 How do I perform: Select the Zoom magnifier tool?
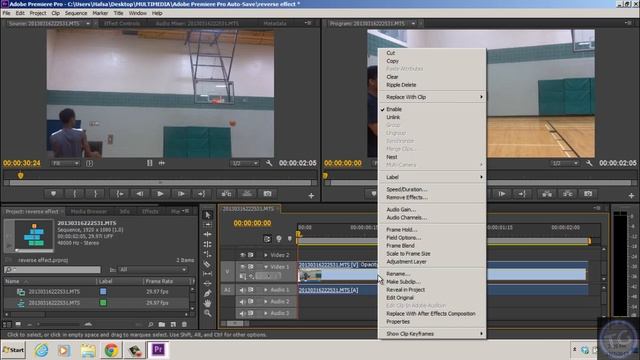(x=208, y=313)
